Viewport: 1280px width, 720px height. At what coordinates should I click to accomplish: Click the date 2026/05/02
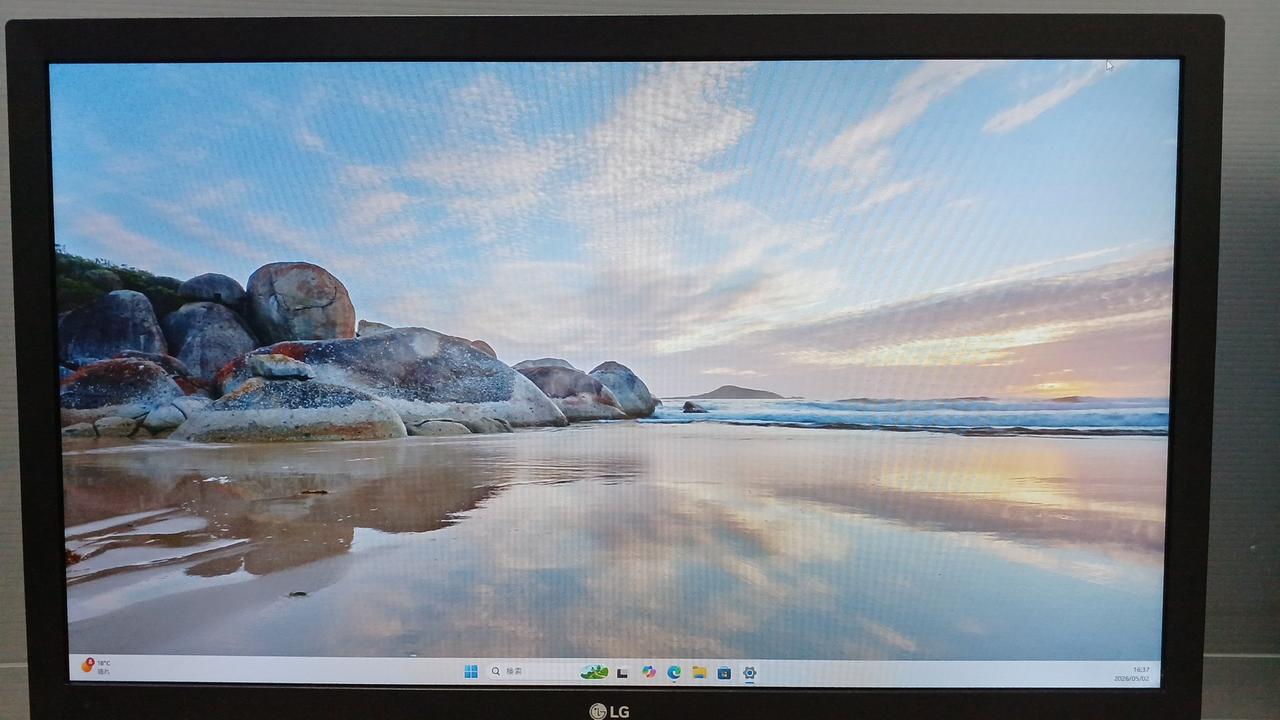click(1132, 678)
